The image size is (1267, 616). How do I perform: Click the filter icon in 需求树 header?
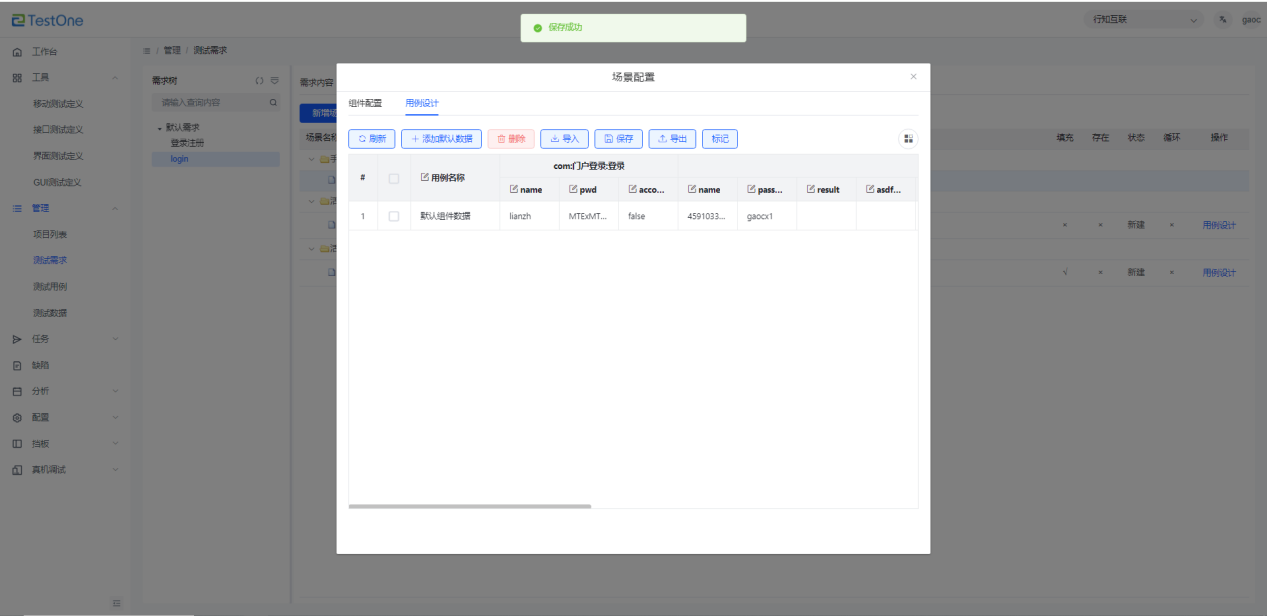274,80
